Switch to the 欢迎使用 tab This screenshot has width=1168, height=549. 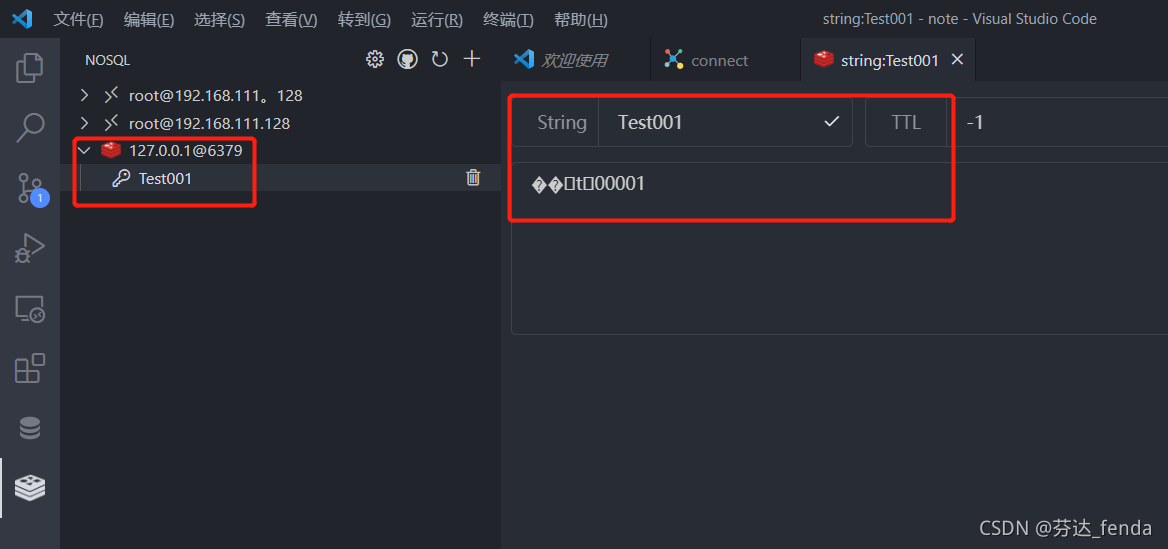(575, 60)
